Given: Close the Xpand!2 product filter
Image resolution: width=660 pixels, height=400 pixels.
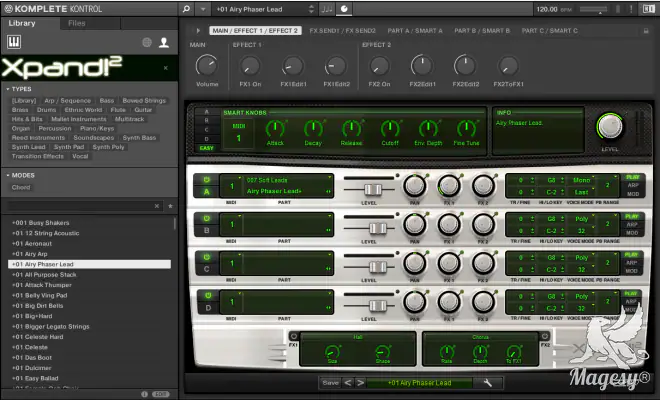Looking at the screenshot, I should [x=166, y=68].
